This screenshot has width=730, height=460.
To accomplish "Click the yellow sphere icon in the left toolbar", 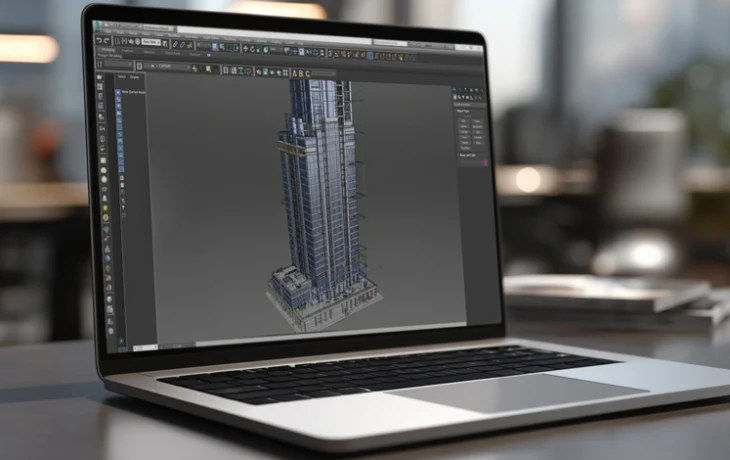I will point(105,216).
